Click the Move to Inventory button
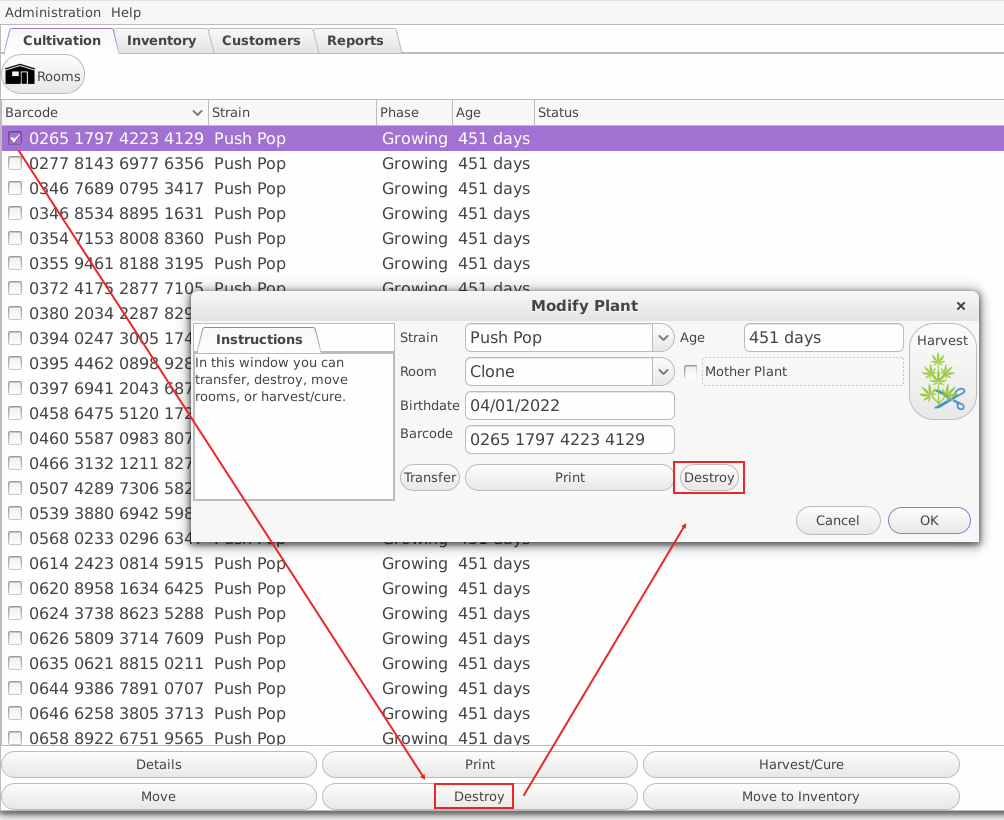 (800, 797)
